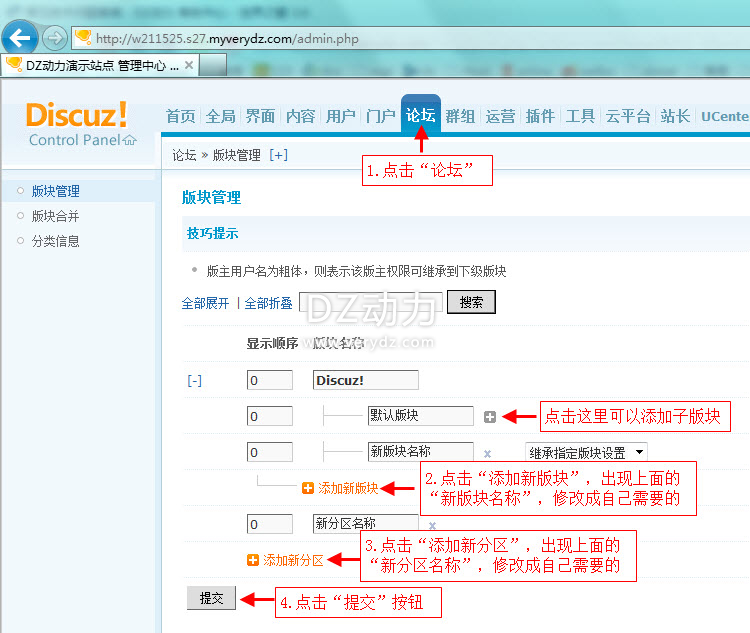The width and height of the screenshot is (750, 633).
Task: Click the 默认版块 forum name field
Action: pyautogui.click(x=420, y=416)
